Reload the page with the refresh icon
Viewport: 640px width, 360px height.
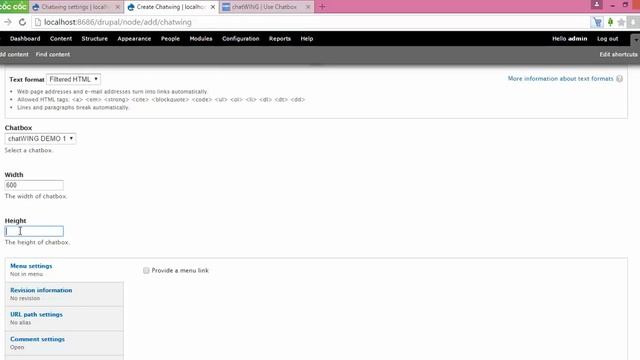(22, 22)
